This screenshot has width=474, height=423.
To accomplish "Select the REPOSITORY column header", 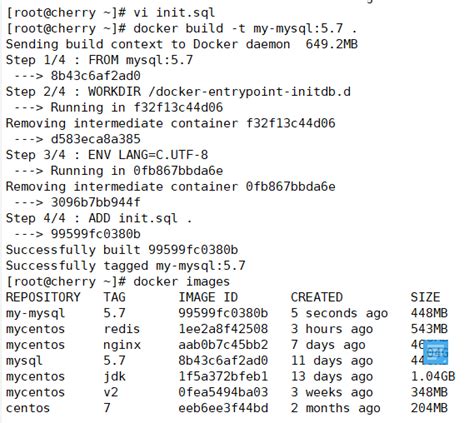I will (x=43, y=297).
